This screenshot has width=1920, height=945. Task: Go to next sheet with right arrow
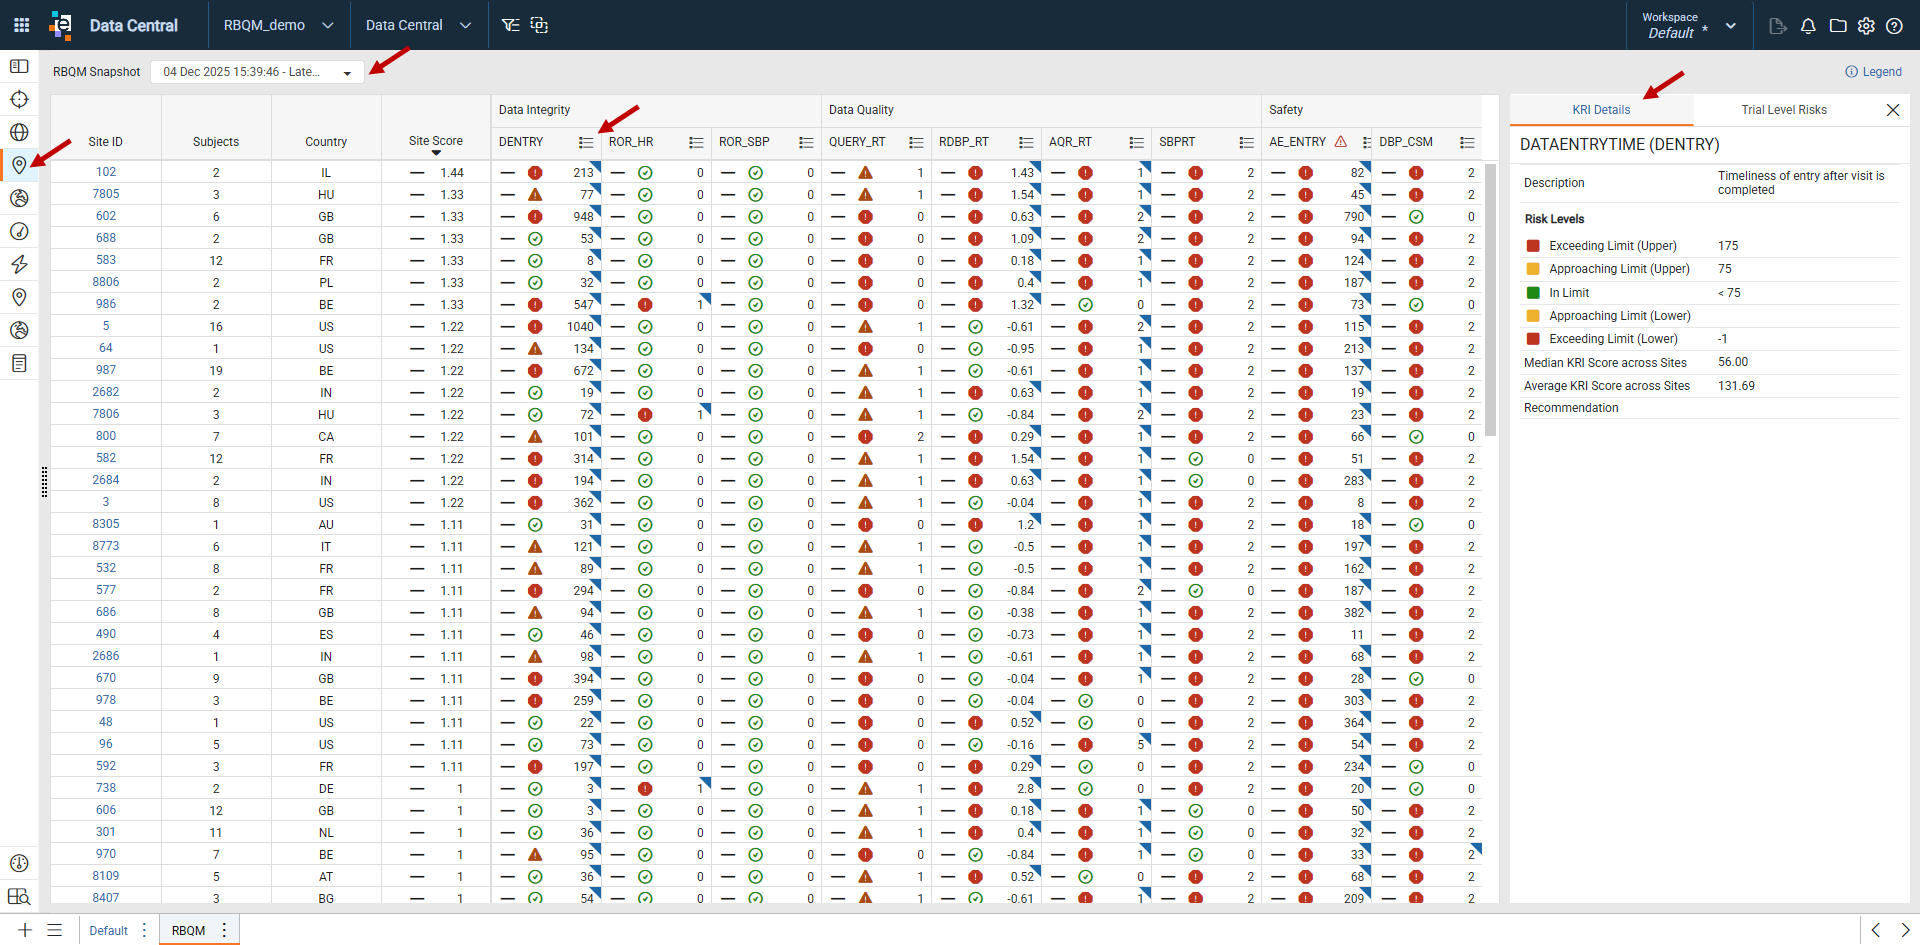pyautogui.click(x=1905, y=930)
